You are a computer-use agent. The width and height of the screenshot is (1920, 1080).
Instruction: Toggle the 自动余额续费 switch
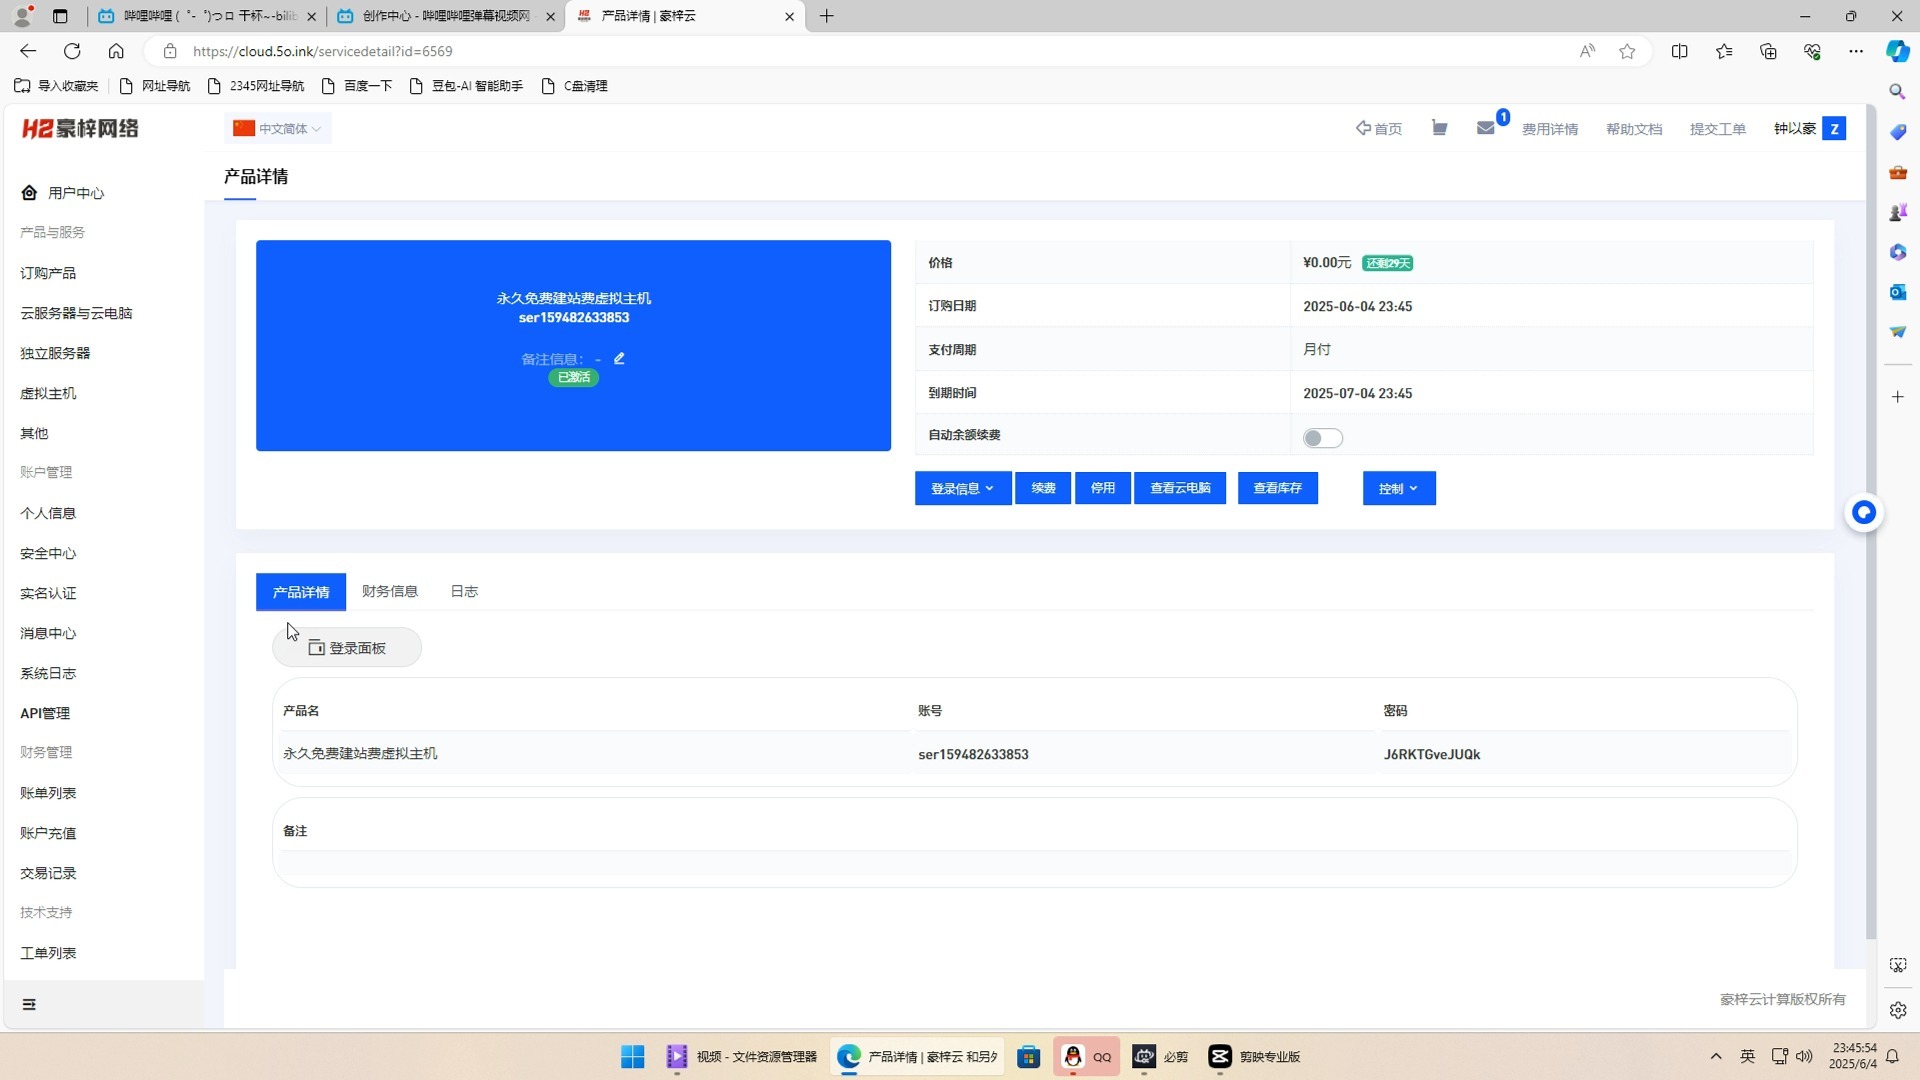pyautogui.click(x=1322, y=438)
